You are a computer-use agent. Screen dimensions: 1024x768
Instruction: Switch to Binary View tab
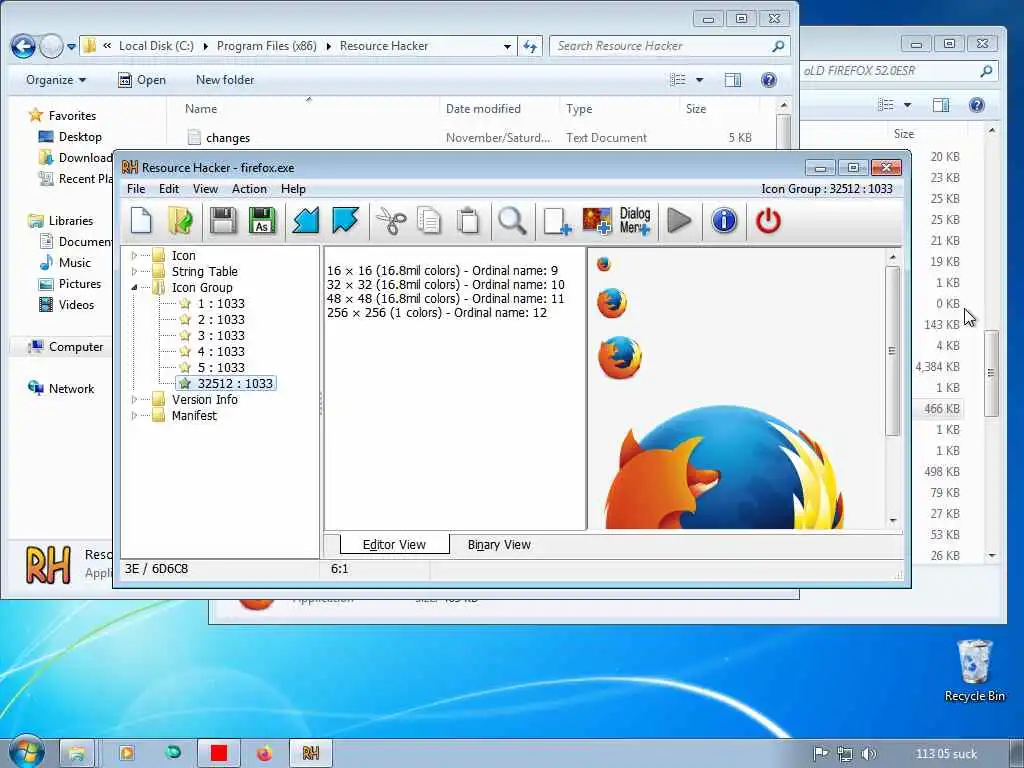coord(499,544)
